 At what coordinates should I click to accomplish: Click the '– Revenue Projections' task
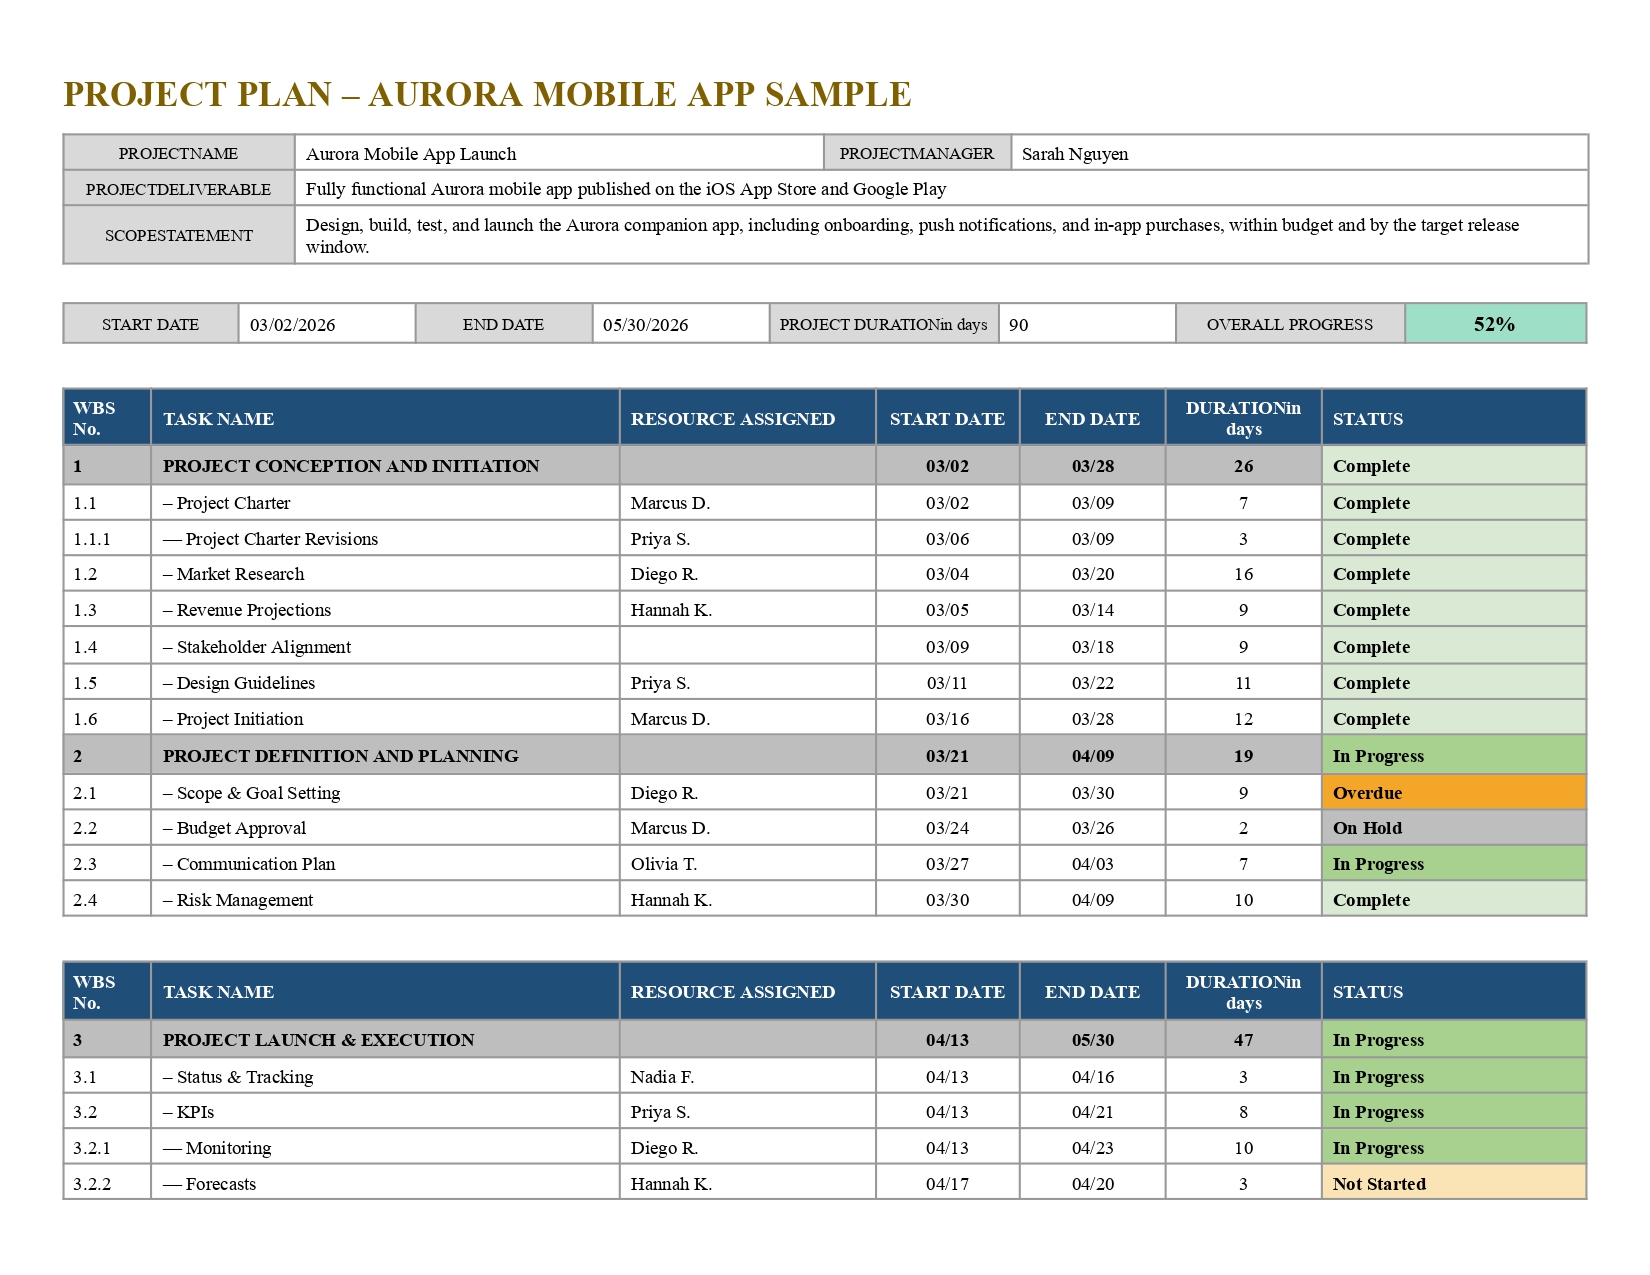pos(247,610)
